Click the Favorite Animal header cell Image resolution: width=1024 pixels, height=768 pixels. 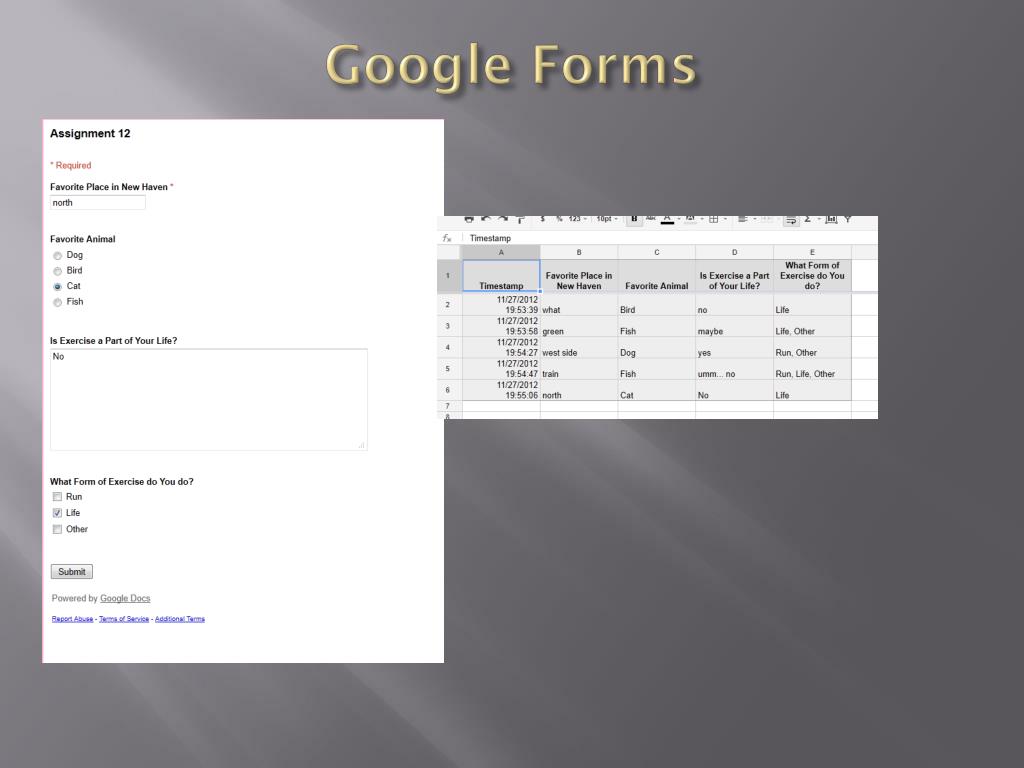coord(656,276)
